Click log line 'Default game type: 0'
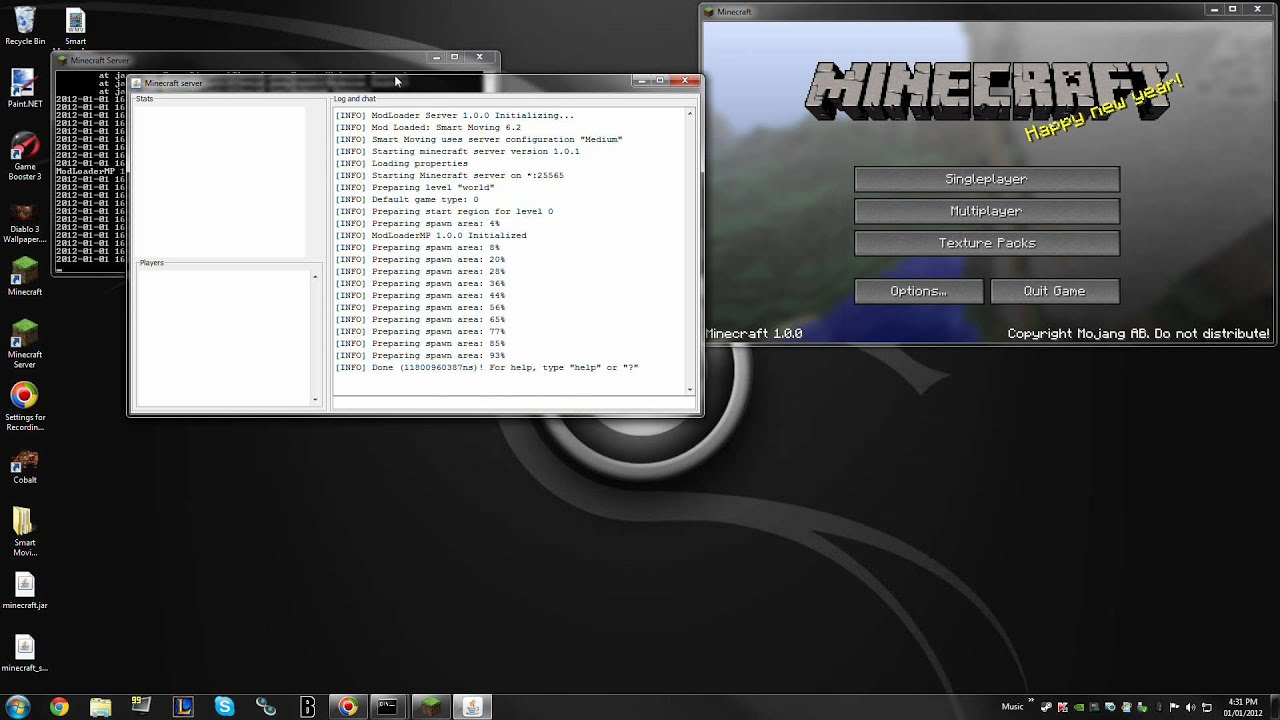 [407, 199]
